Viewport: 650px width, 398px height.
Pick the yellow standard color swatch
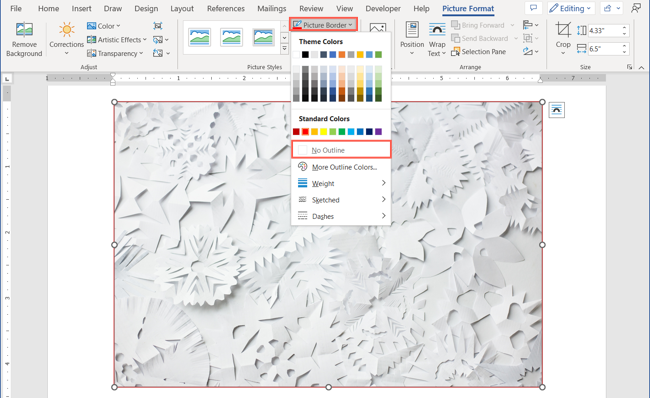tap(323, 131)
